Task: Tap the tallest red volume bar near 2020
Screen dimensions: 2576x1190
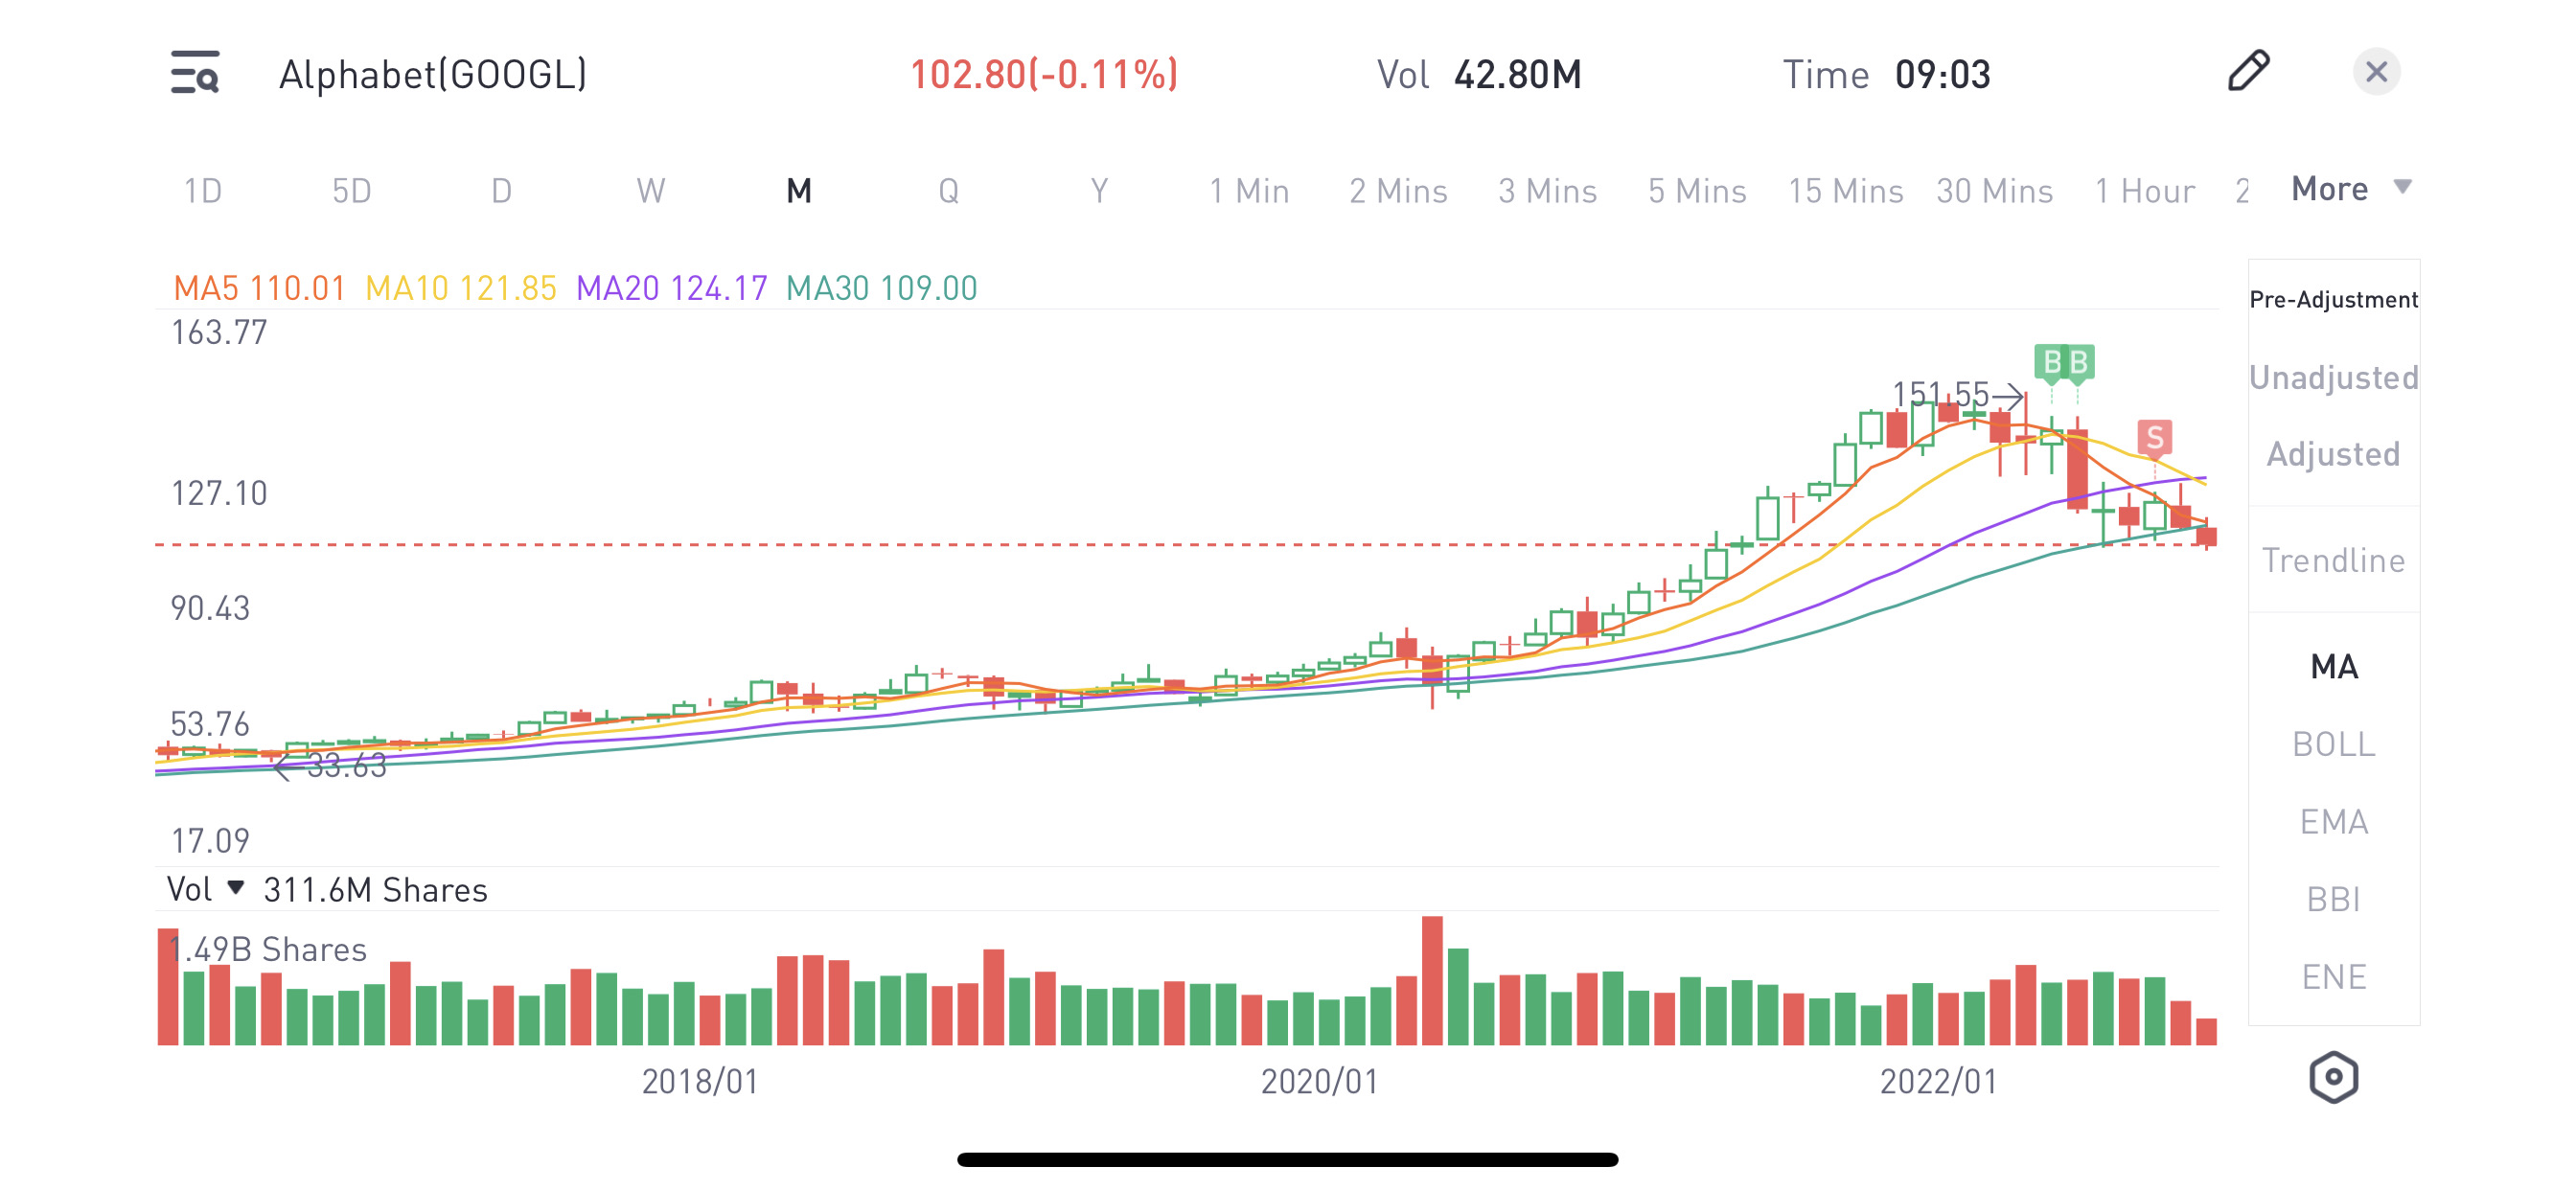Action: coord(1432,980)
